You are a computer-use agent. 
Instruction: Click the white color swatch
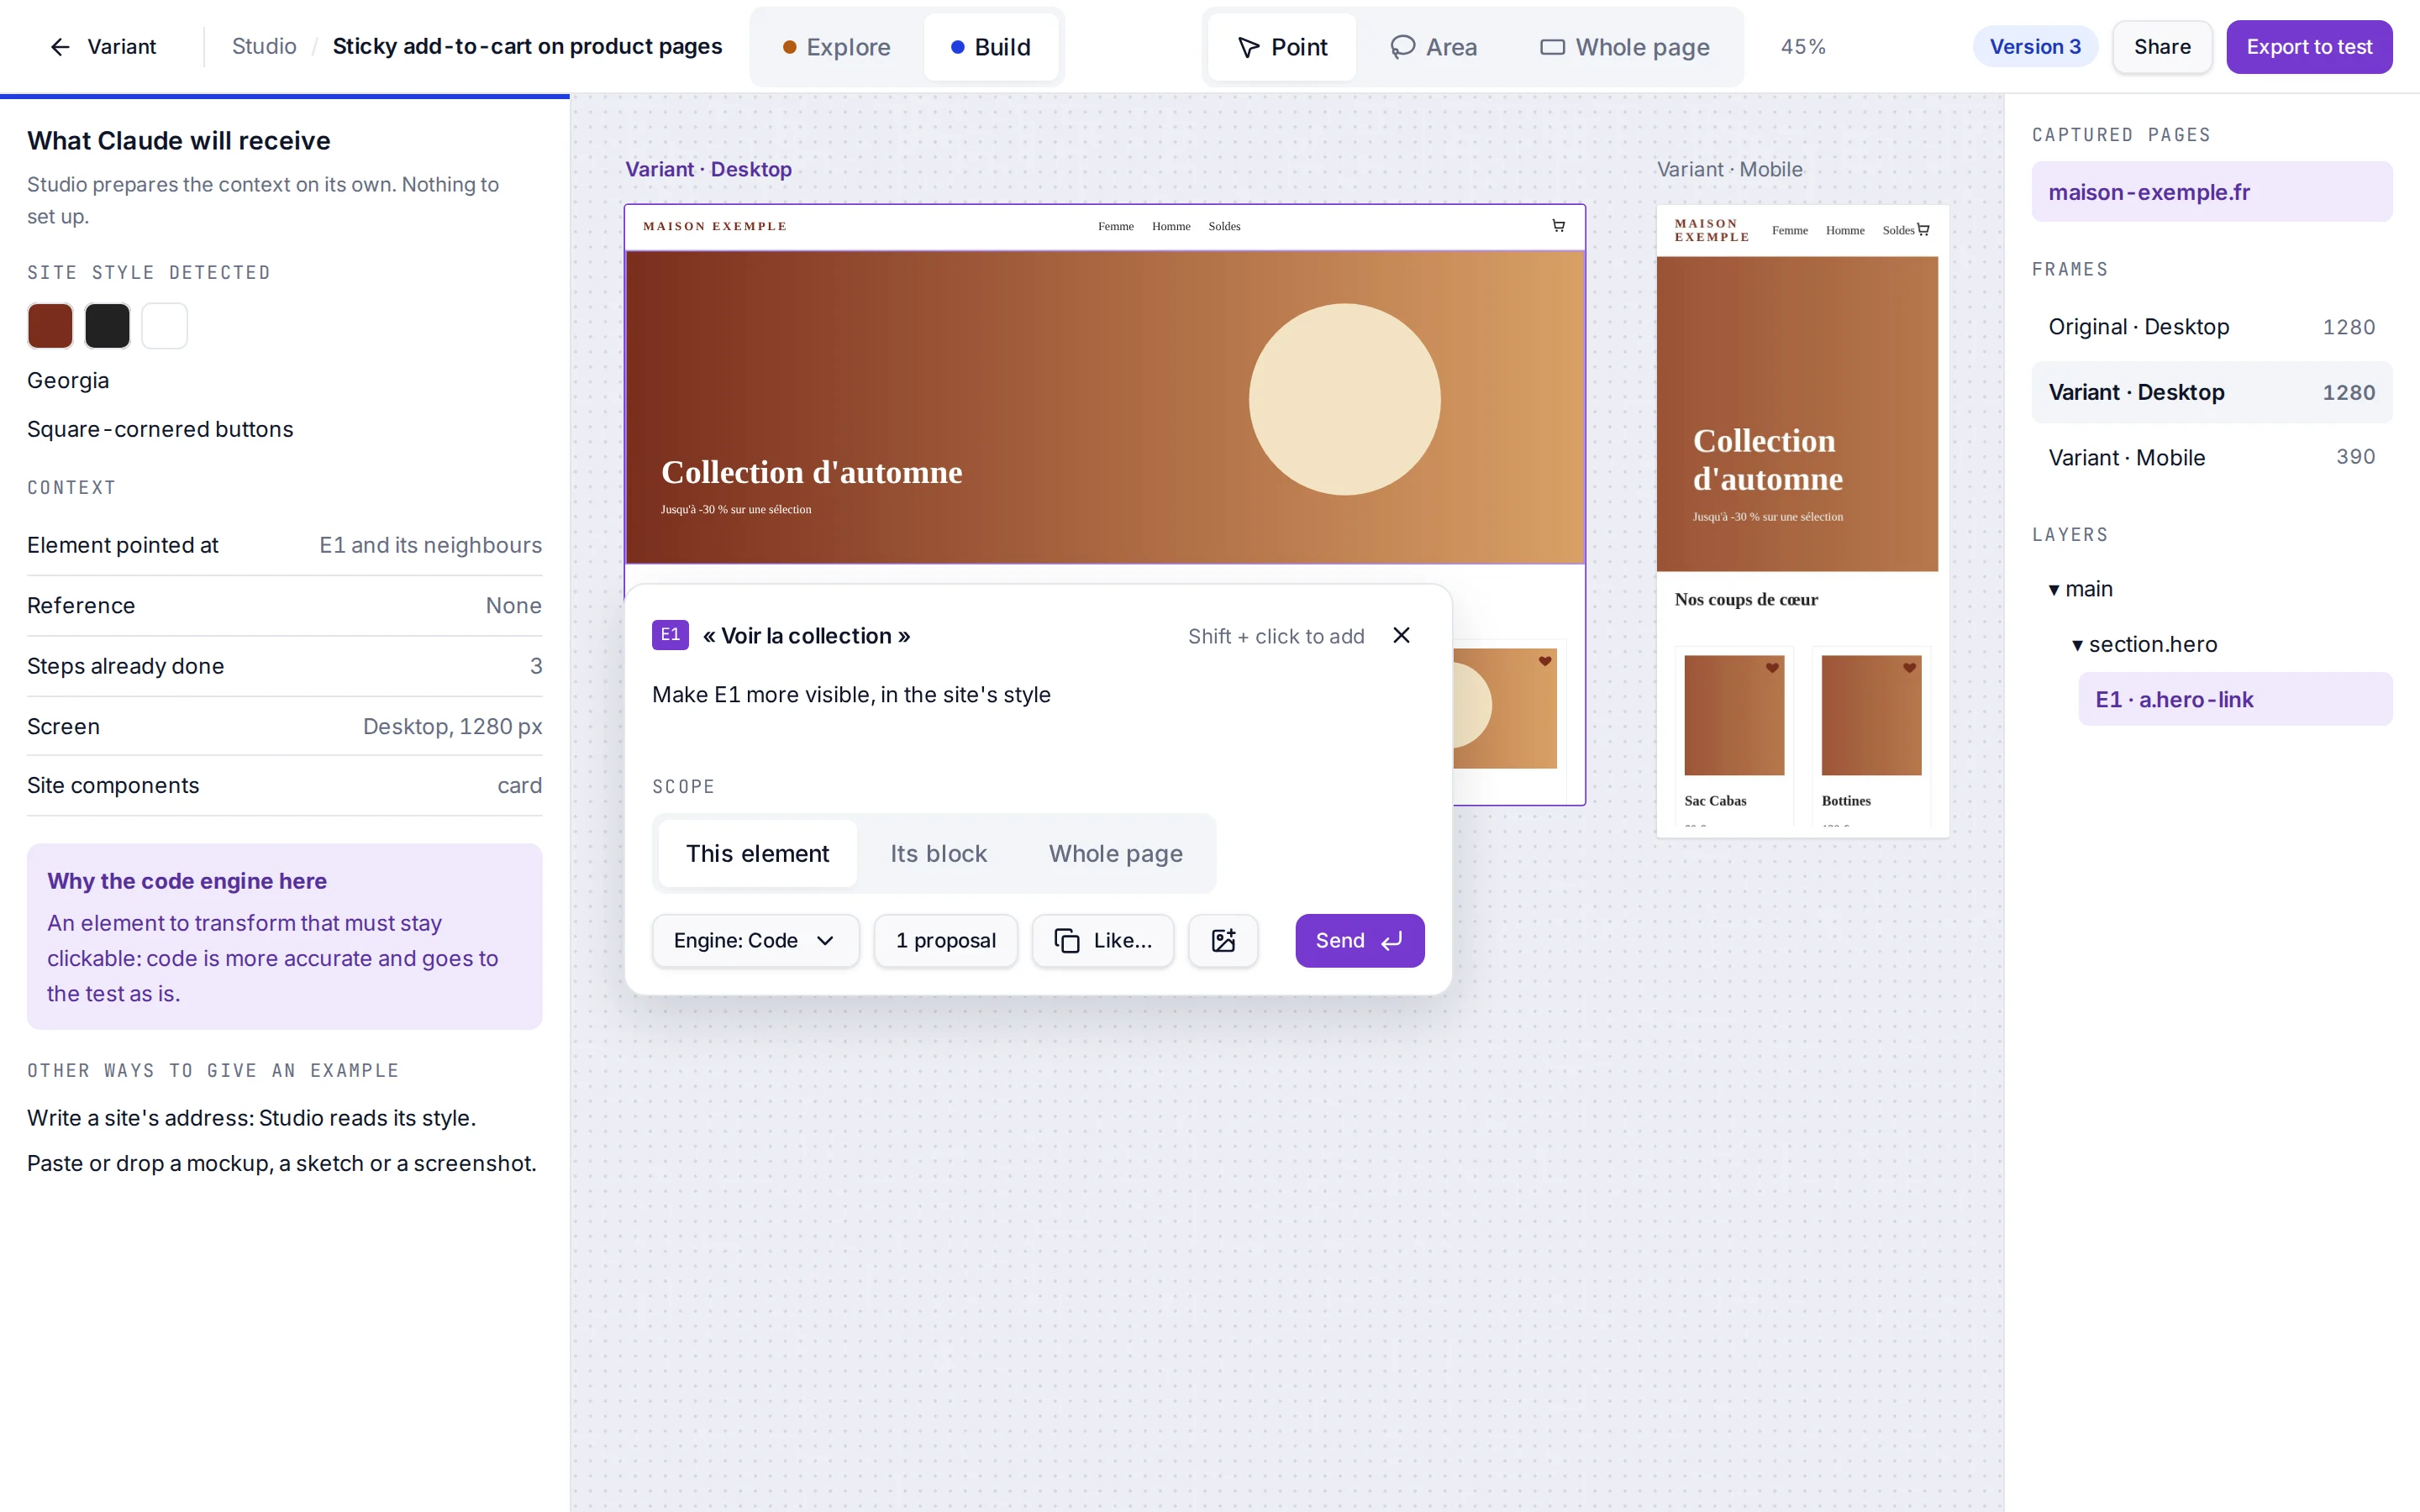point(164,326)
